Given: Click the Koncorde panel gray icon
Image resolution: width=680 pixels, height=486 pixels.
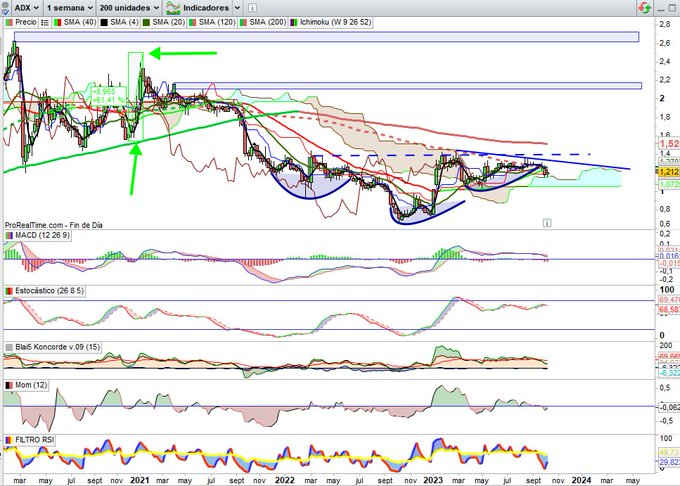Looking at the screenshot, I should (x=9, y=348).
